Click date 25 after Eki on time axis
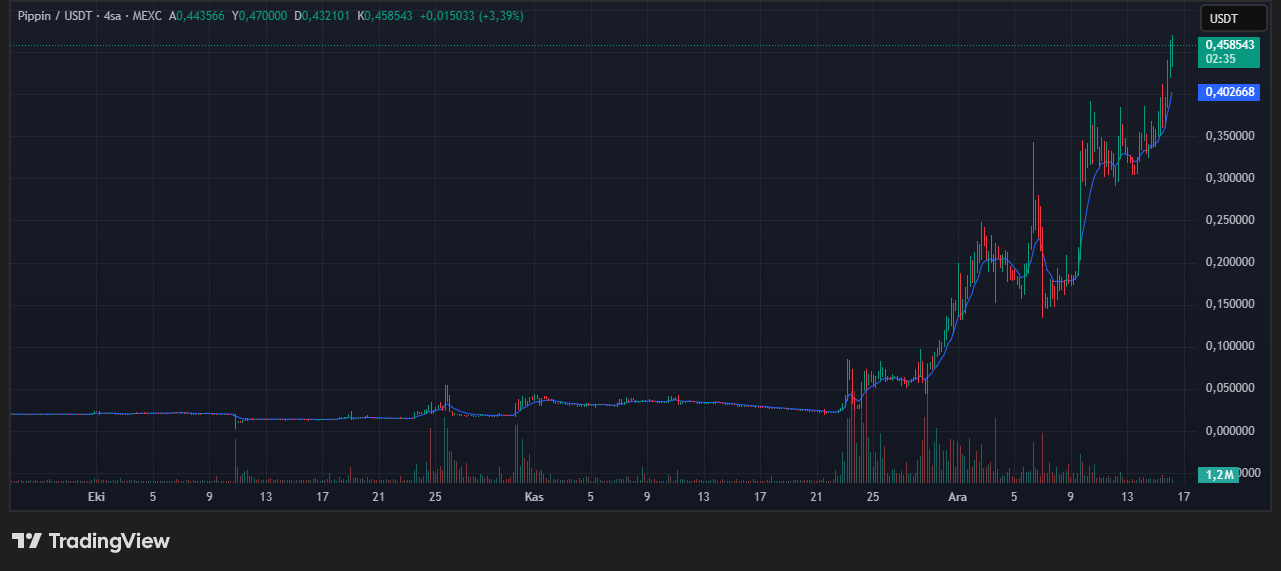The width and height of the screenshot is (1281, 571). coord(435,497)
